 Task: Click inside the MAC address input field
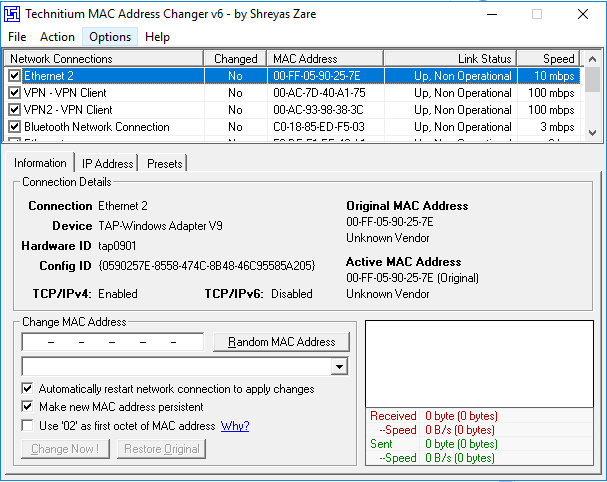click(x=113, y=342)
